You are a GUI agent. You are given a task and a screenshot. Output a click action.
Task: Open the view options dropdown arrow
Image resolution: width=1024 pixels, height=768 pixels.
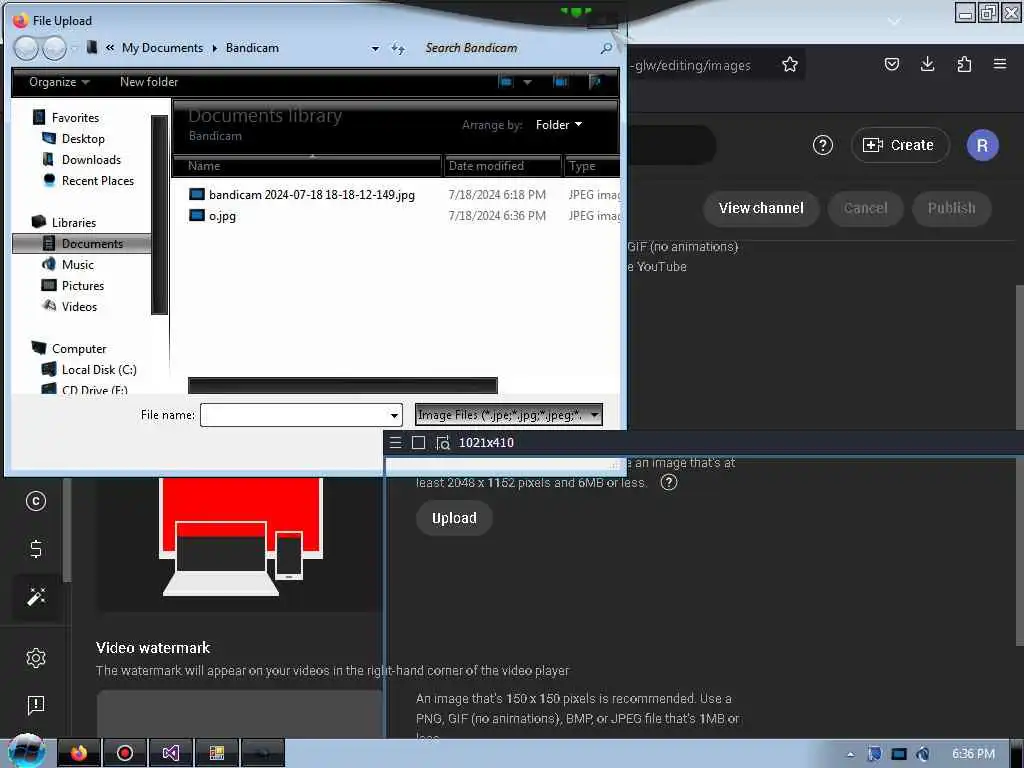tap(527, 82)
